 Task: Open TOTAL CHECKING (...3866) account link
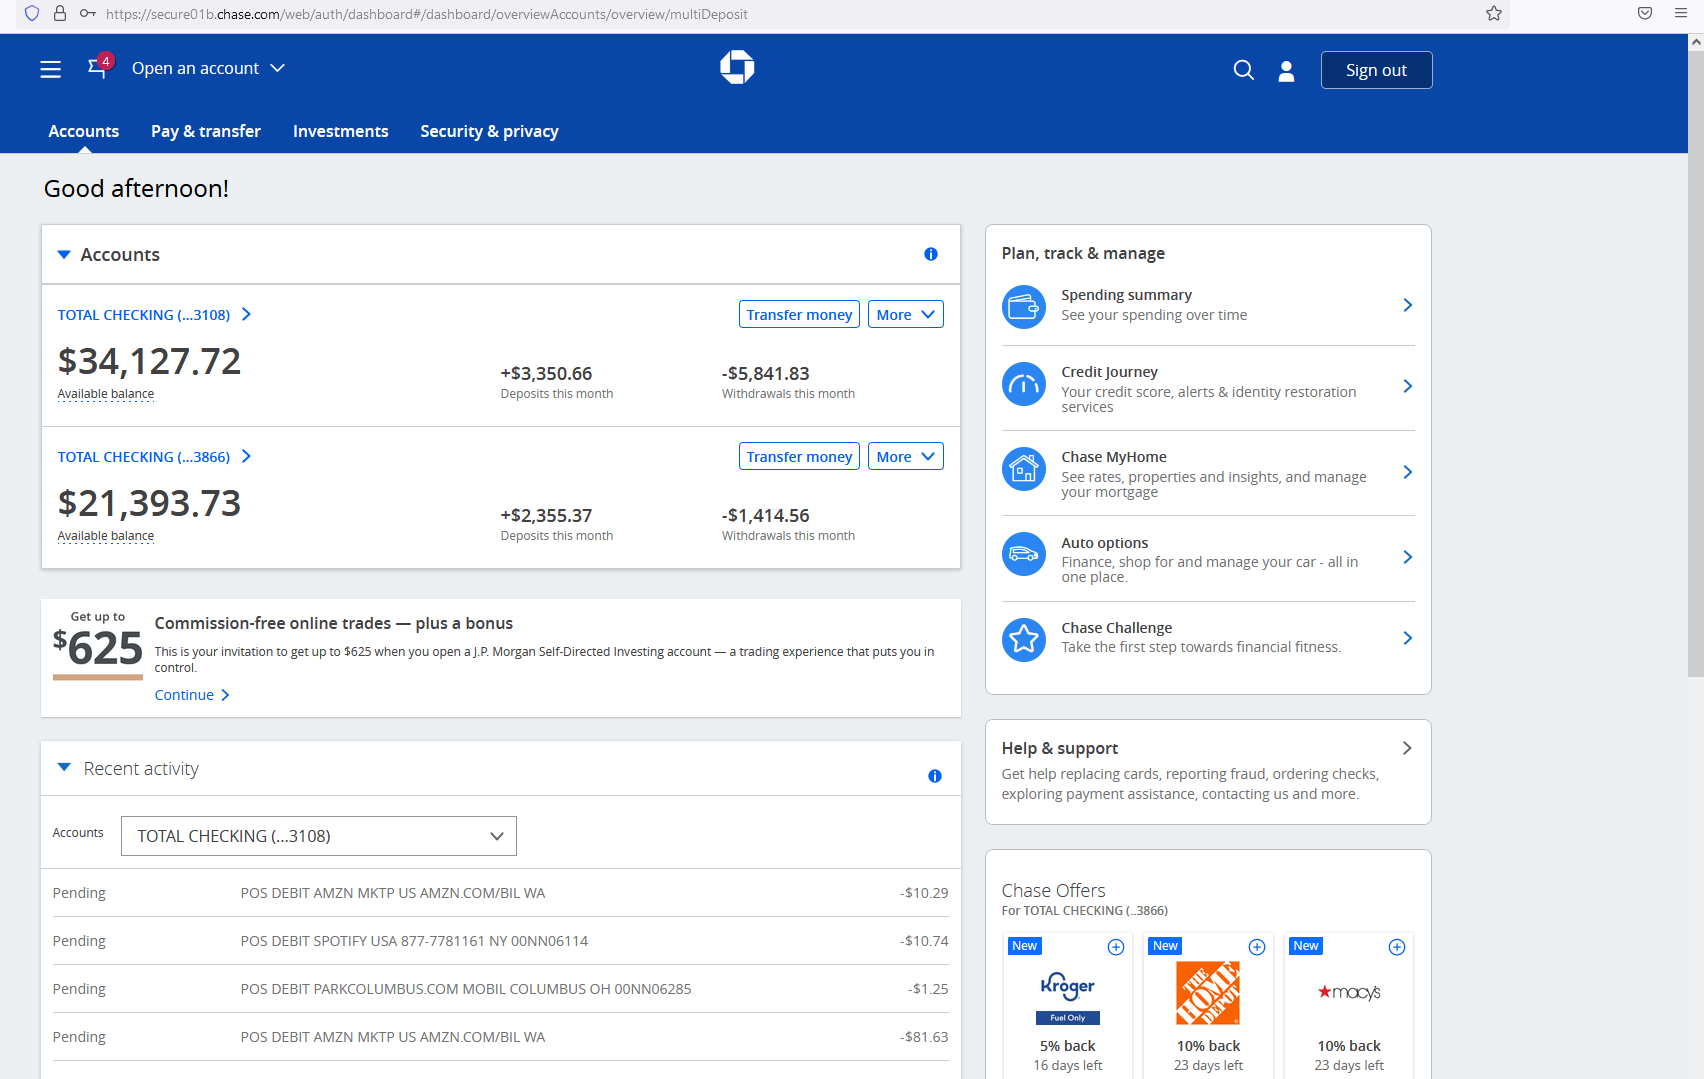click(x=154, y=457)
